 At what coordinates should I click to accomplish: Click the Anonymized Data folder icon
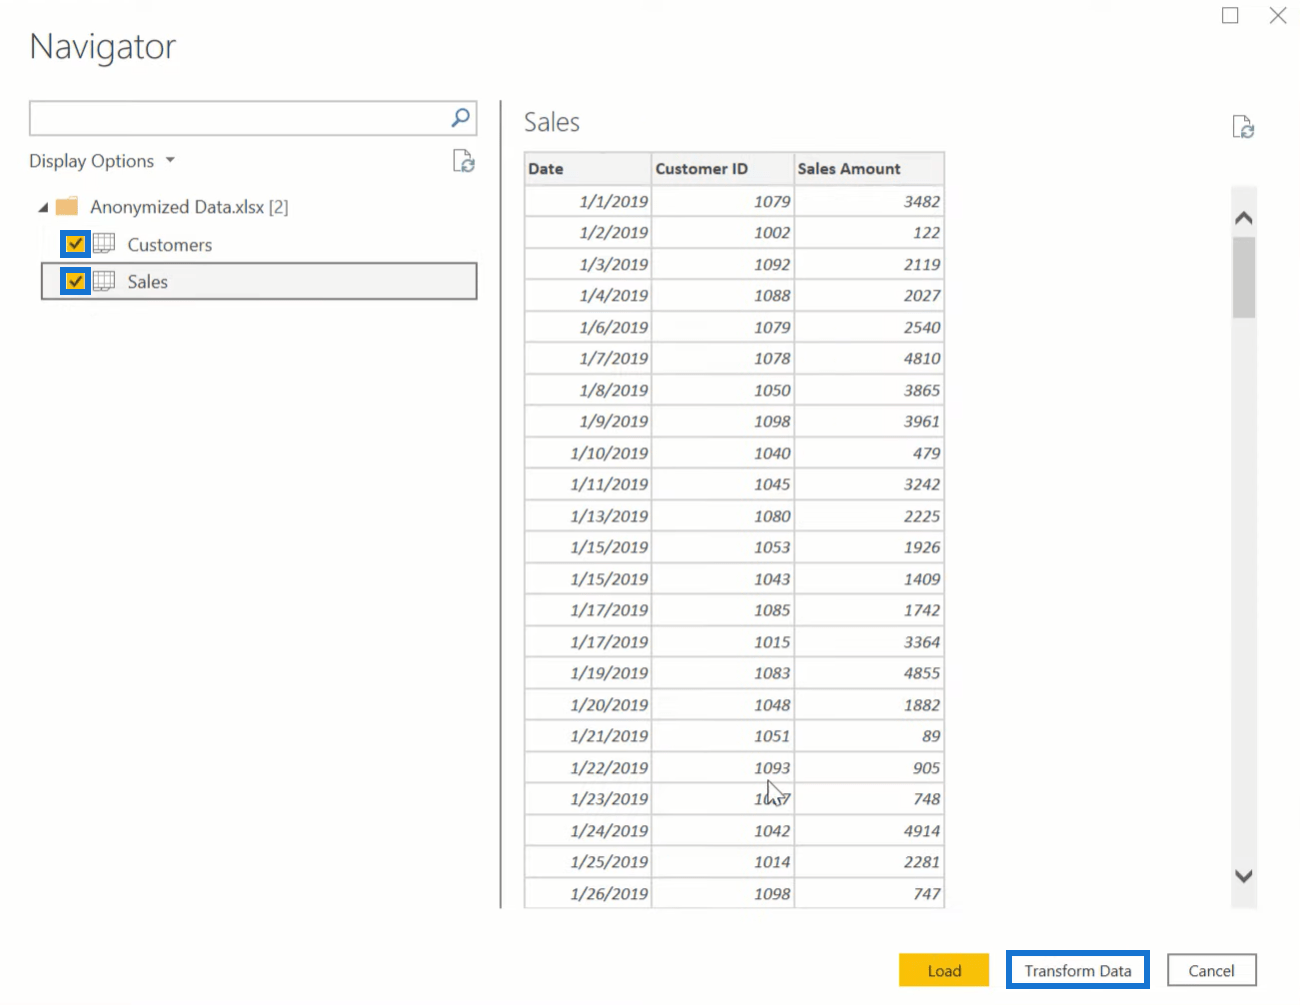pyautogui.click(x=67, y=207)
